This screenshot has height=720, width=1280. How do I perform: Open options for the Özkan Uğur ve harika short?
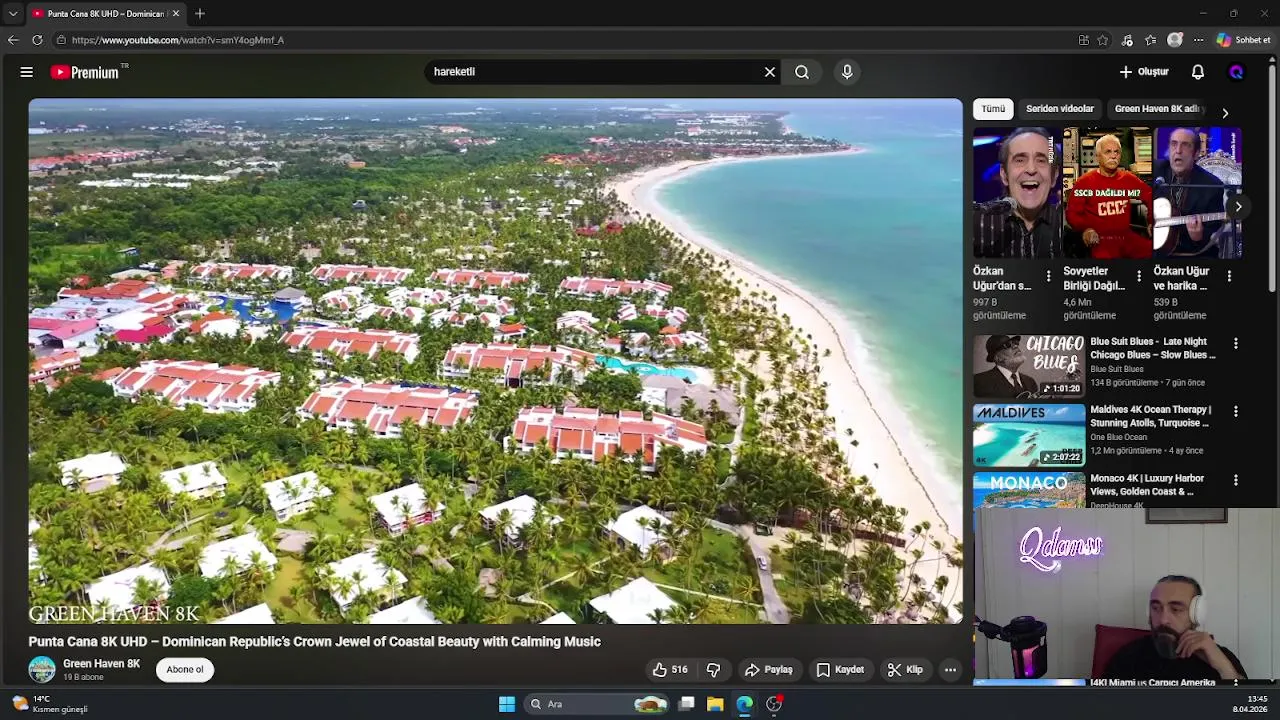[x=1229, y=276]
